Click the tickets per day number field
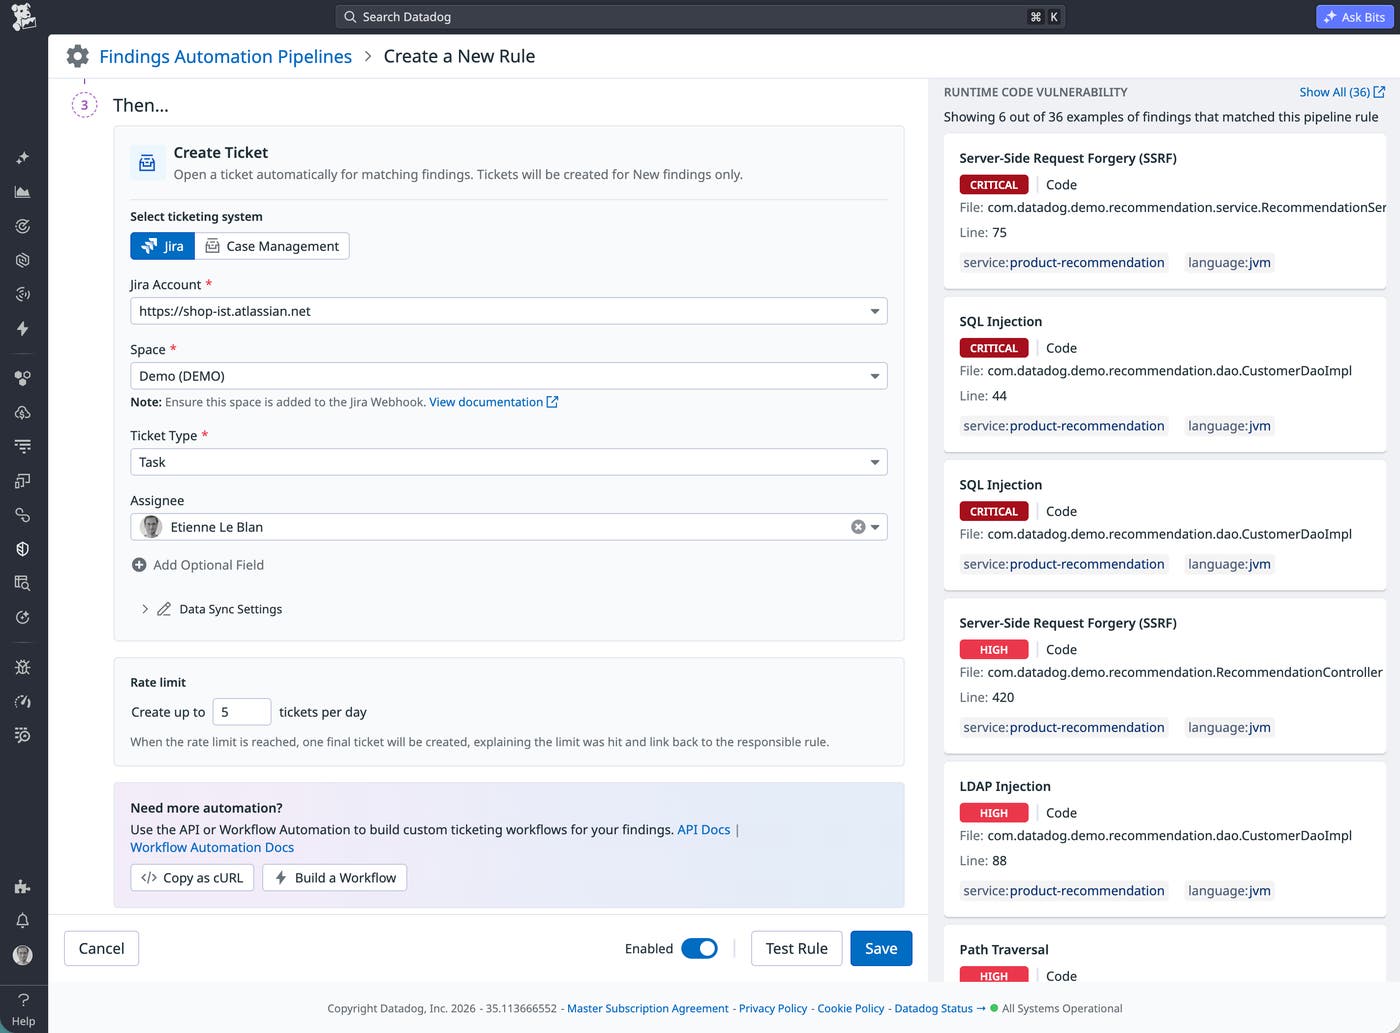 tap(242, 712)
